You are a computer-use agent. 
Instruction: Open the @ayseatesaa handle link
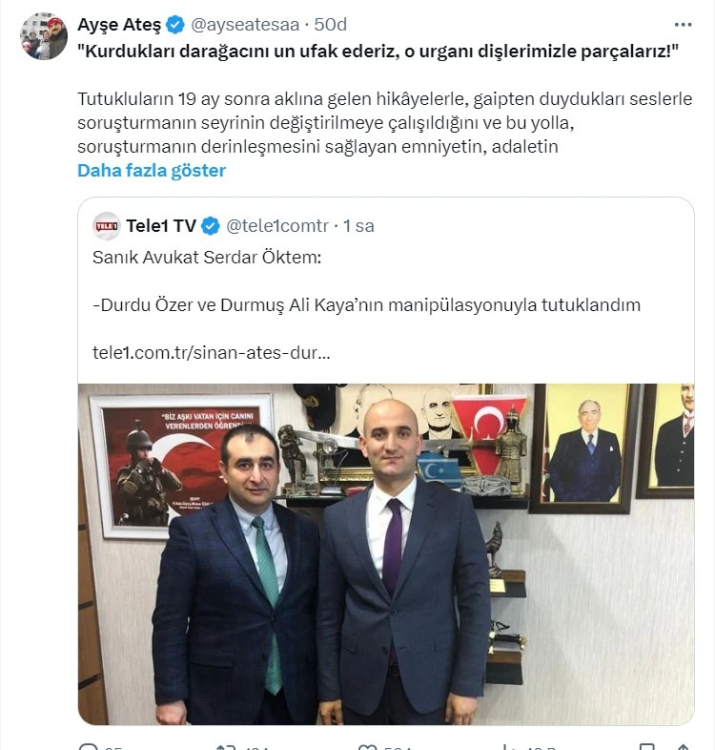245,25
